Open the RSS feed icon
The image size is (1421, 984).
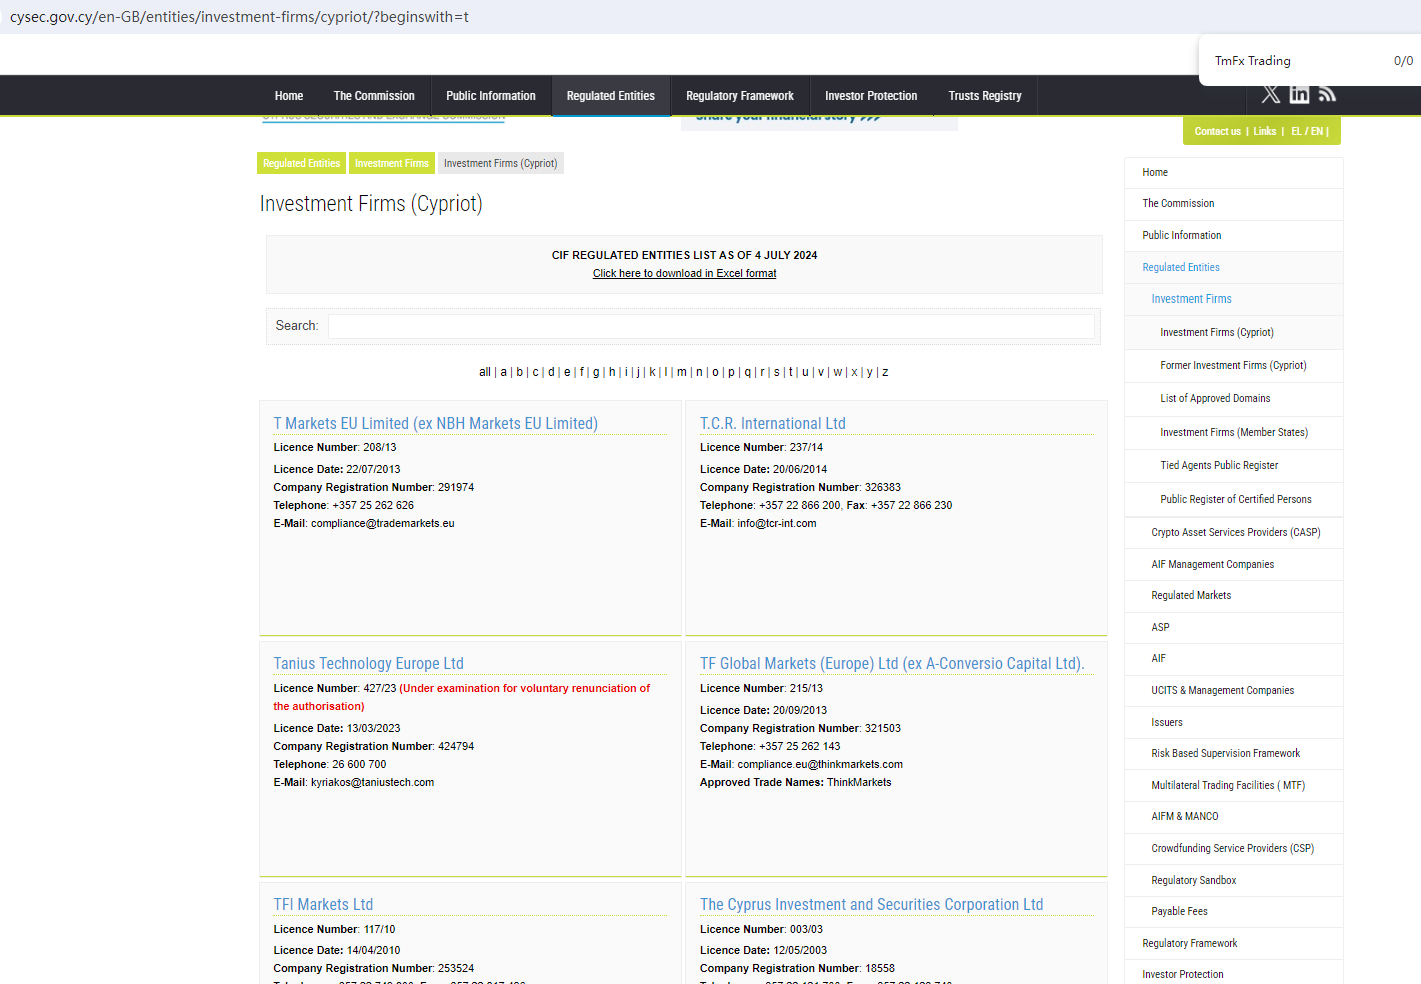point(1327,94)
